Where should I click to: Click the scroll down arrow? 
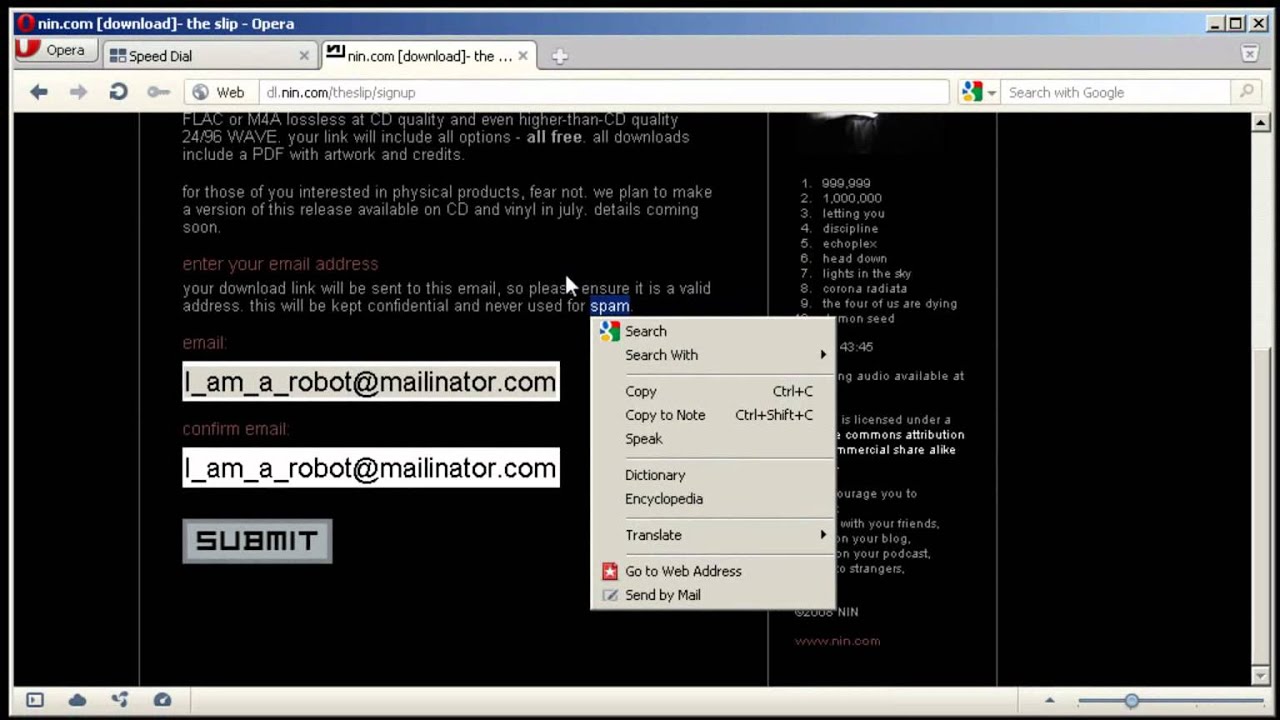point(1261,677)
